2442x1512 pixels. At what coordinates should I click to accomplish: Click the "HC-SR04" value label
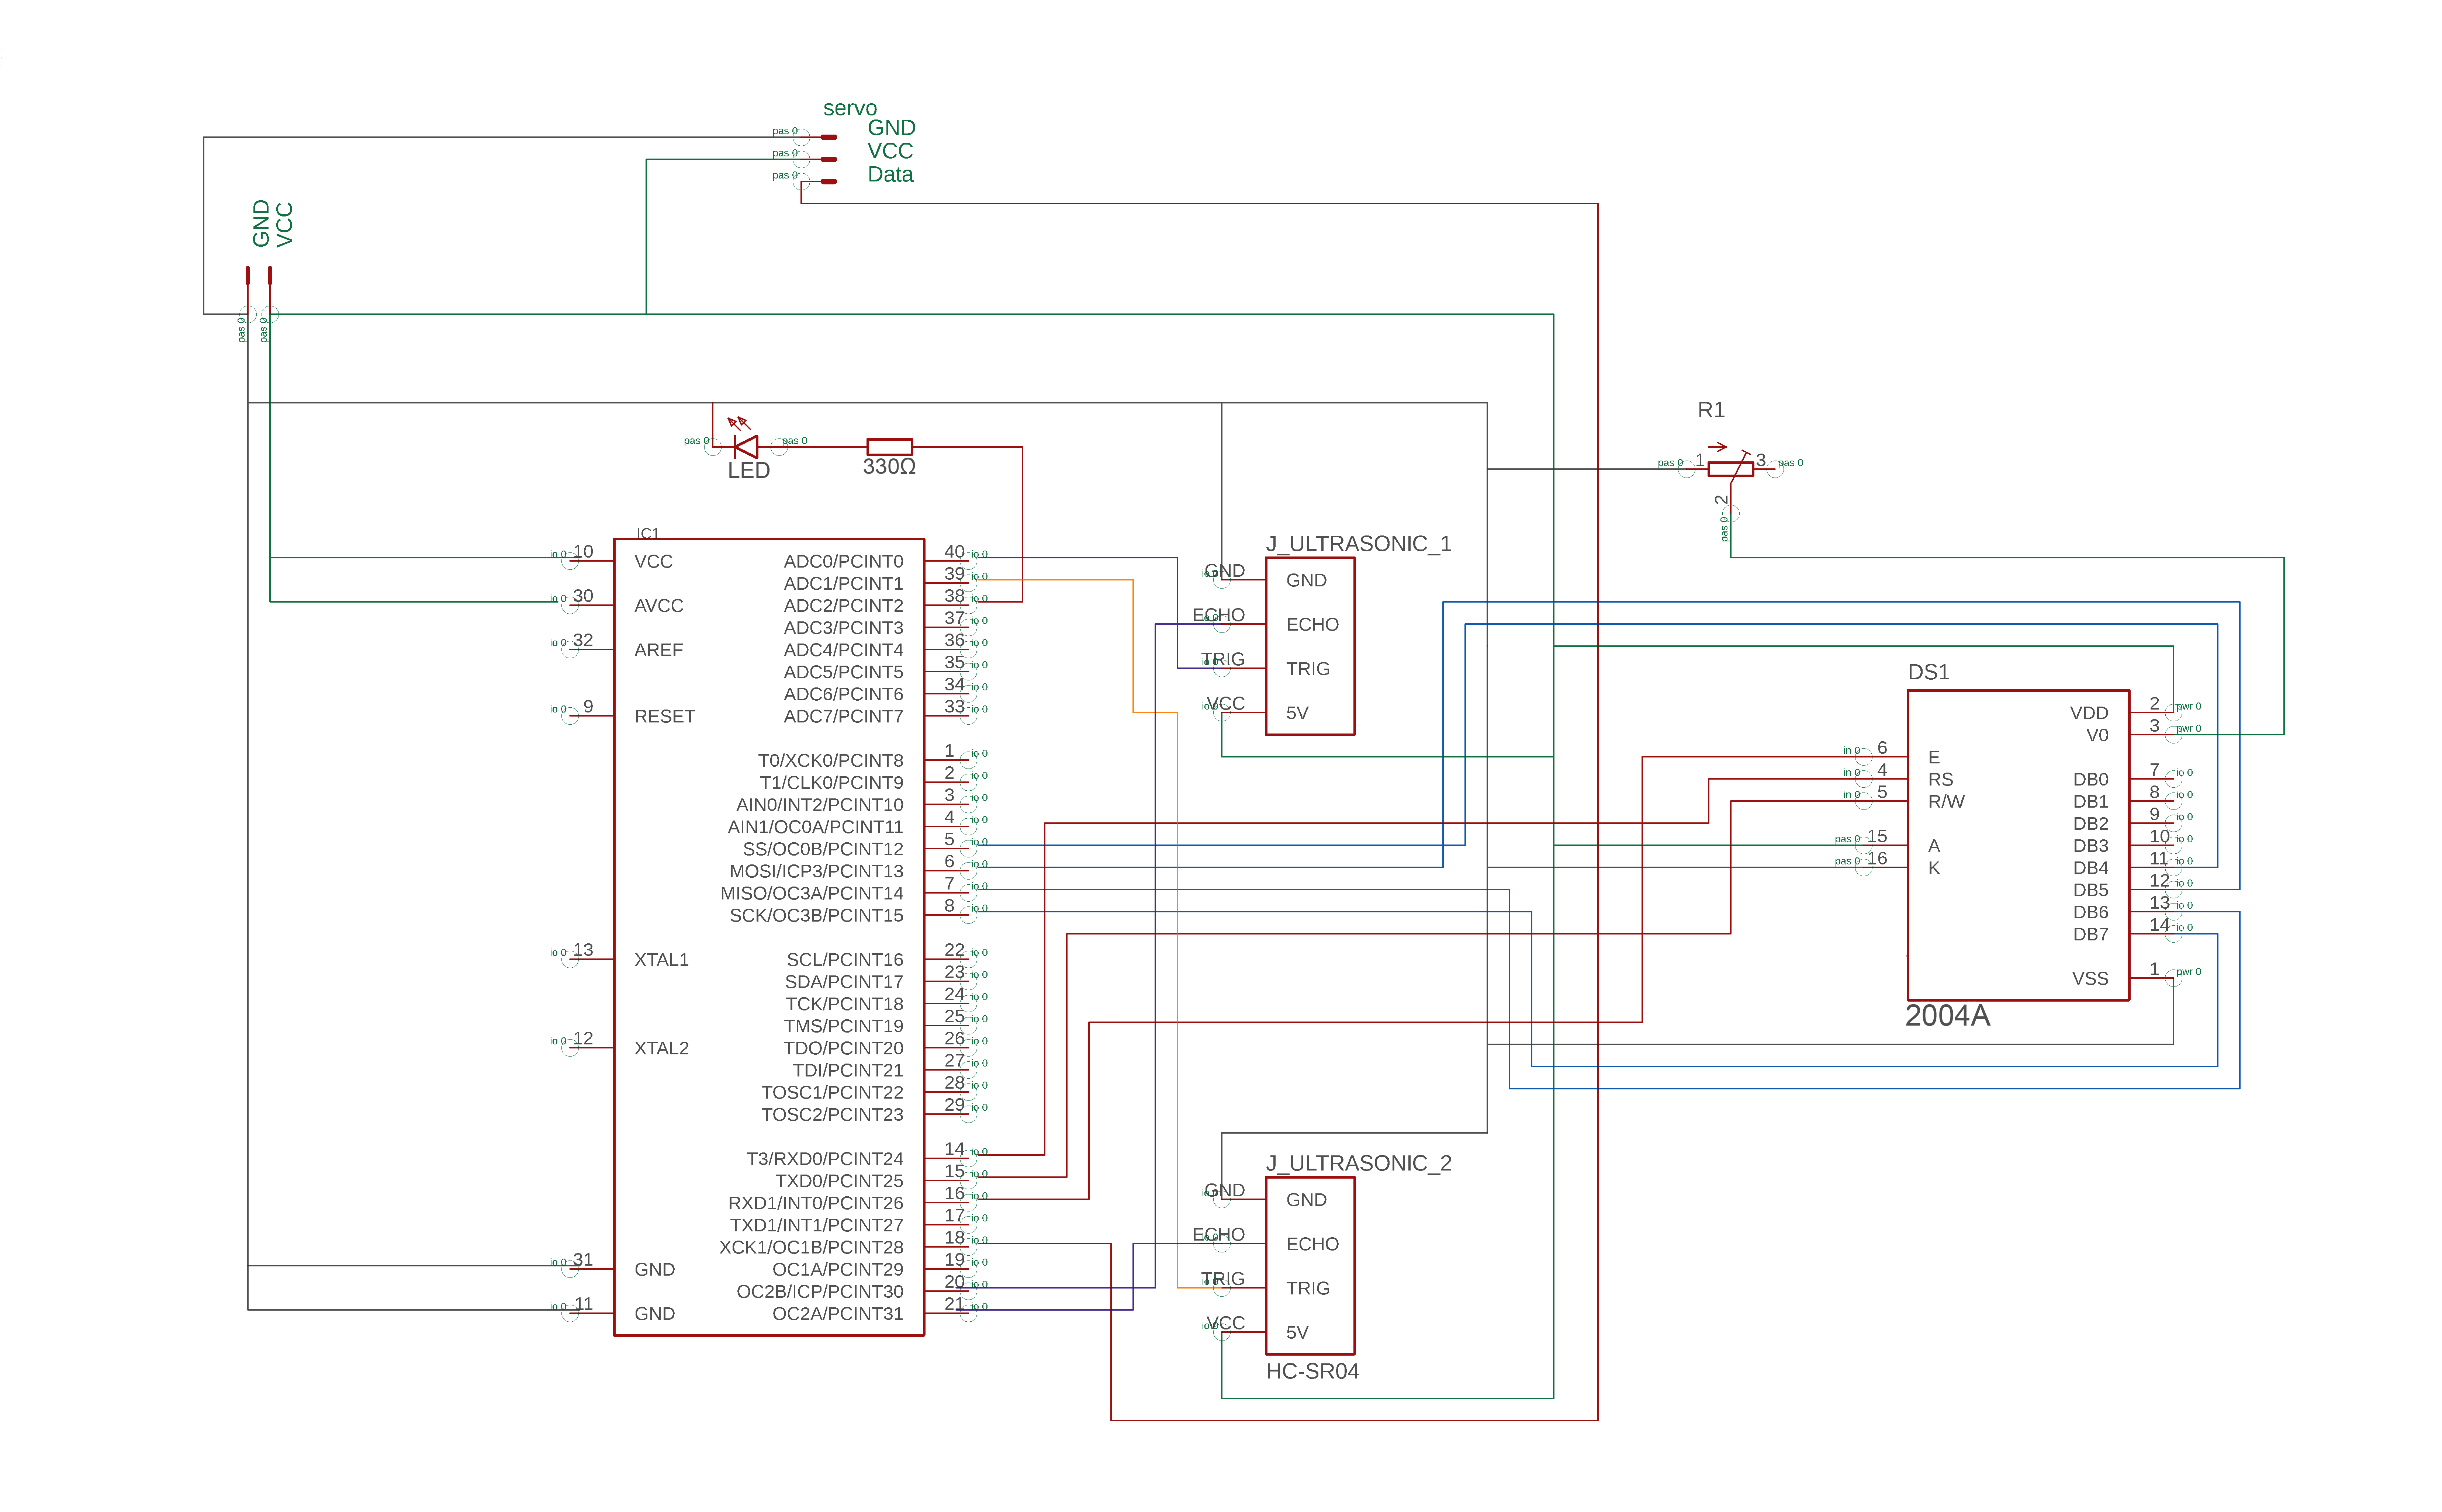pyautogui.click(x=1312, y=1371)
